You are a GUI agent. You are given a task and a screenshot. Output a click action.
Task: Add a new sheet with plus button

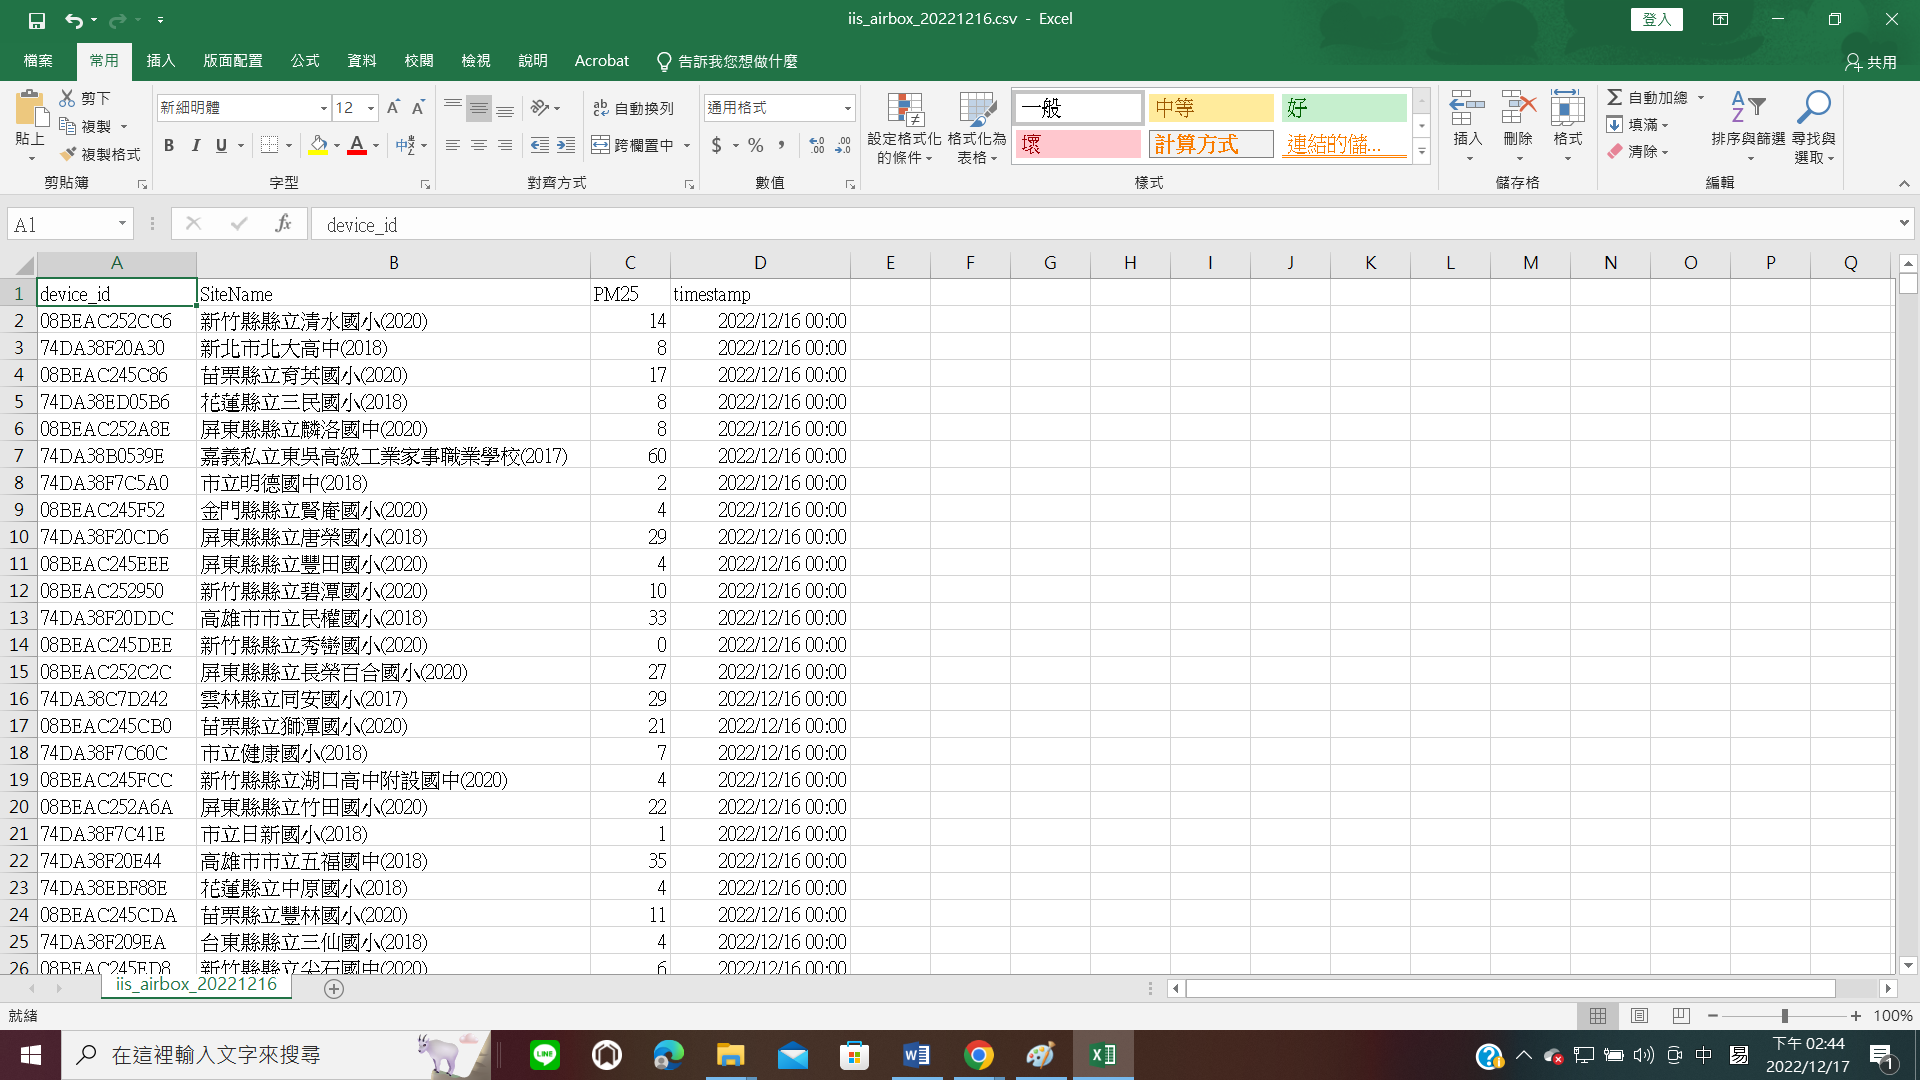334,988
